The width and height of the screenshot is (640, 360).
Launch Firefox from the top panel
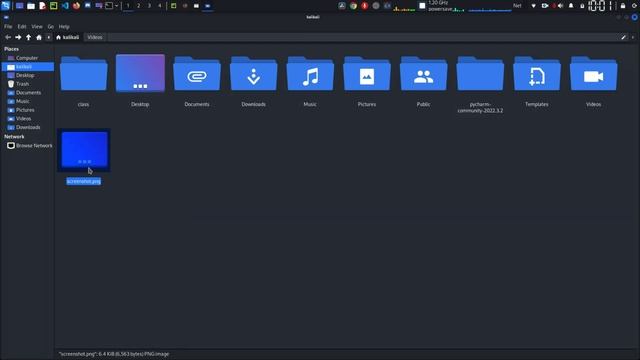[x=76, y=6]
